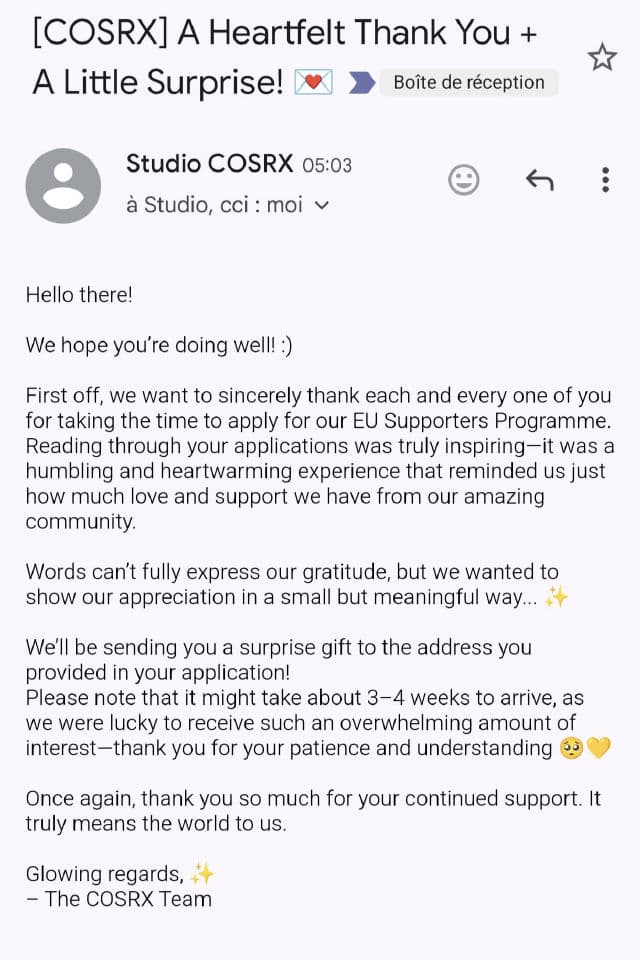
Task: Click the sparkles emoji beside 'Glowing regards,'
Action: pos(202,874)
